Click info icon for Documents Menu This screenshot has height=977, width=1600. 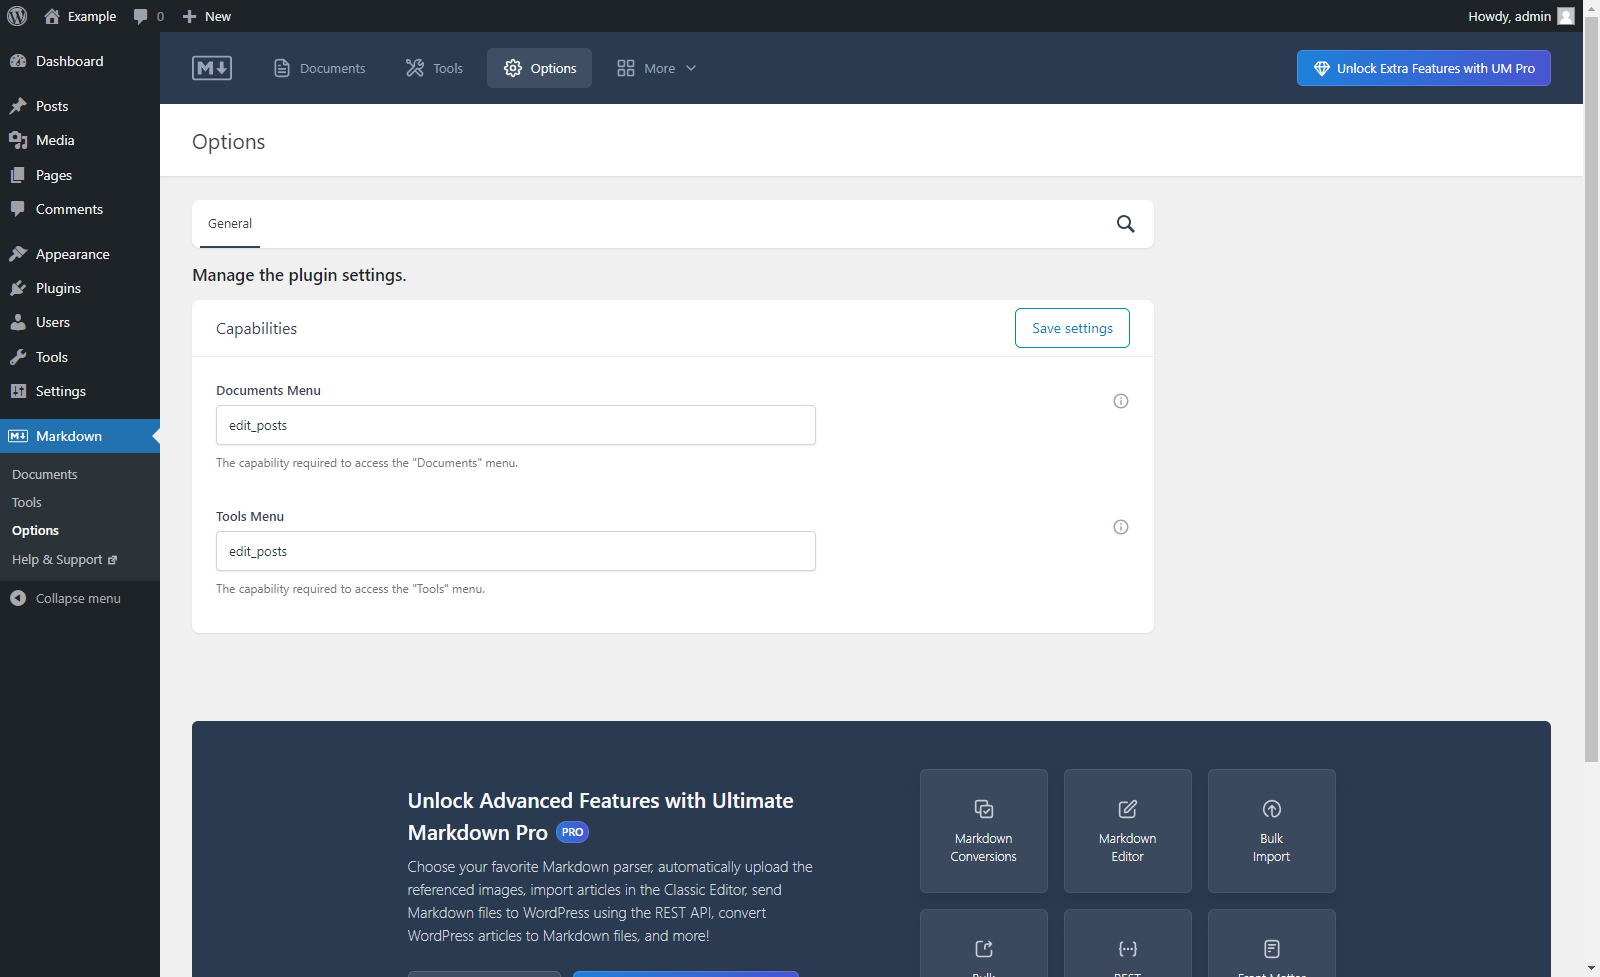tap(1121, 401)
